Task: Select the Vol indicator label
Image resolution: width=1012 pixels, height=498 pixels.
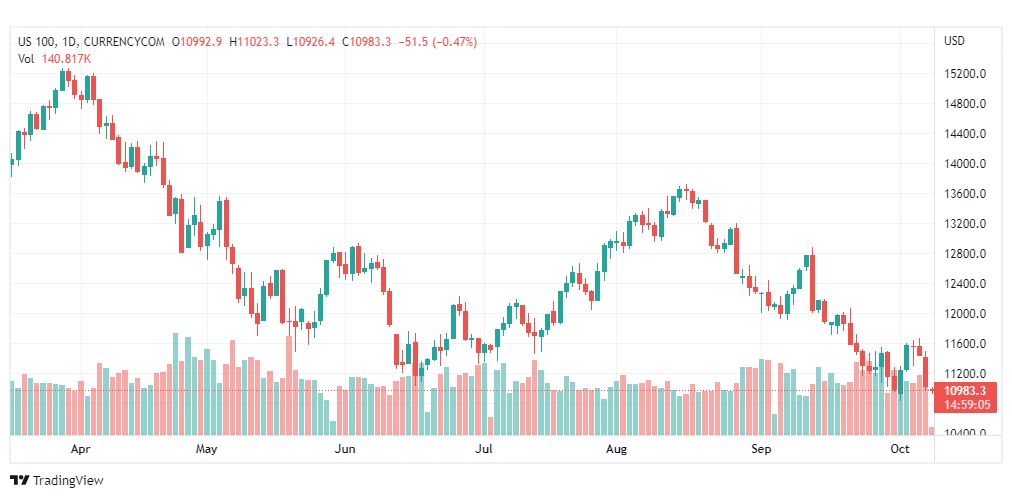Action: (x=26, y=59)
